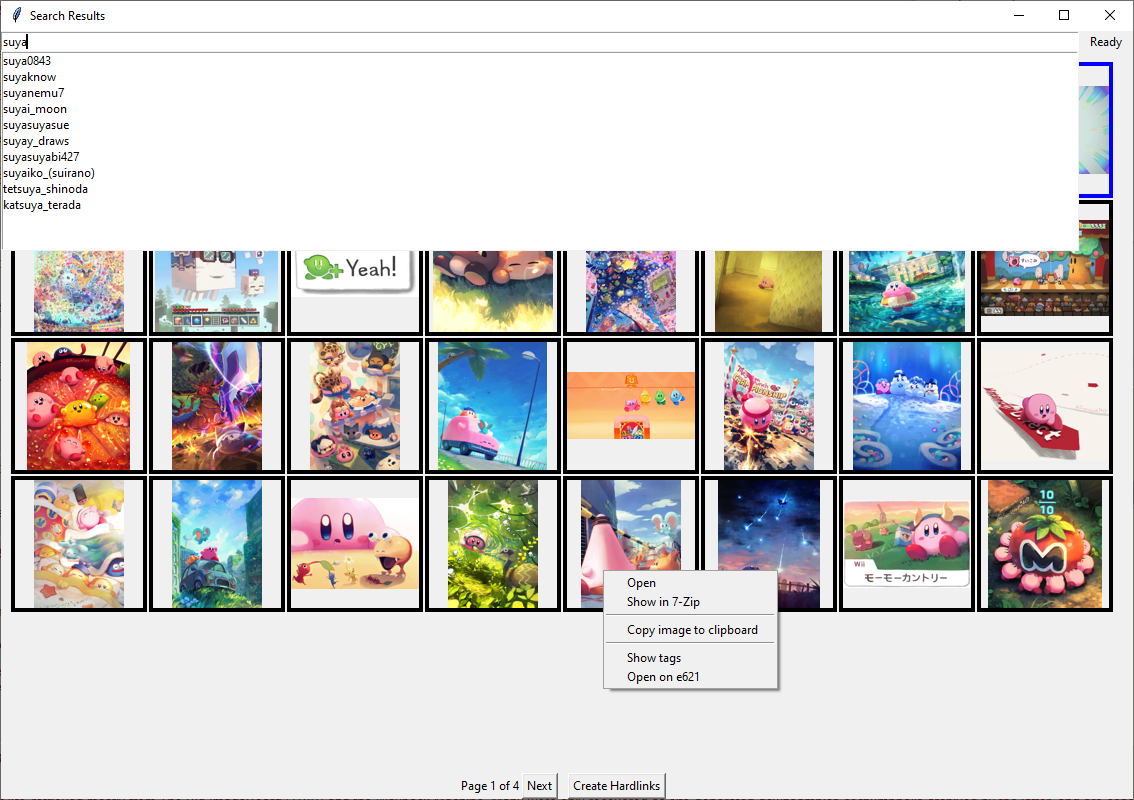Choose Open in the context menu
1134x800 pixels.
pos(690,583)
